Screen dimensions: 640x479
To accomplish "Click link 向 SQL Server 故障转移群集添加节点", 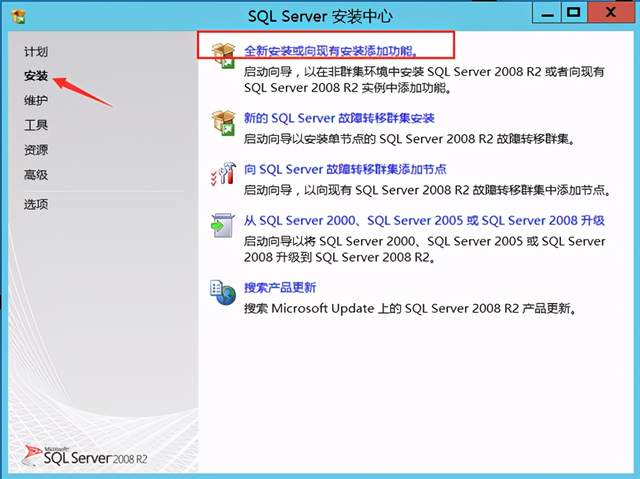I will tap(345, 169).
